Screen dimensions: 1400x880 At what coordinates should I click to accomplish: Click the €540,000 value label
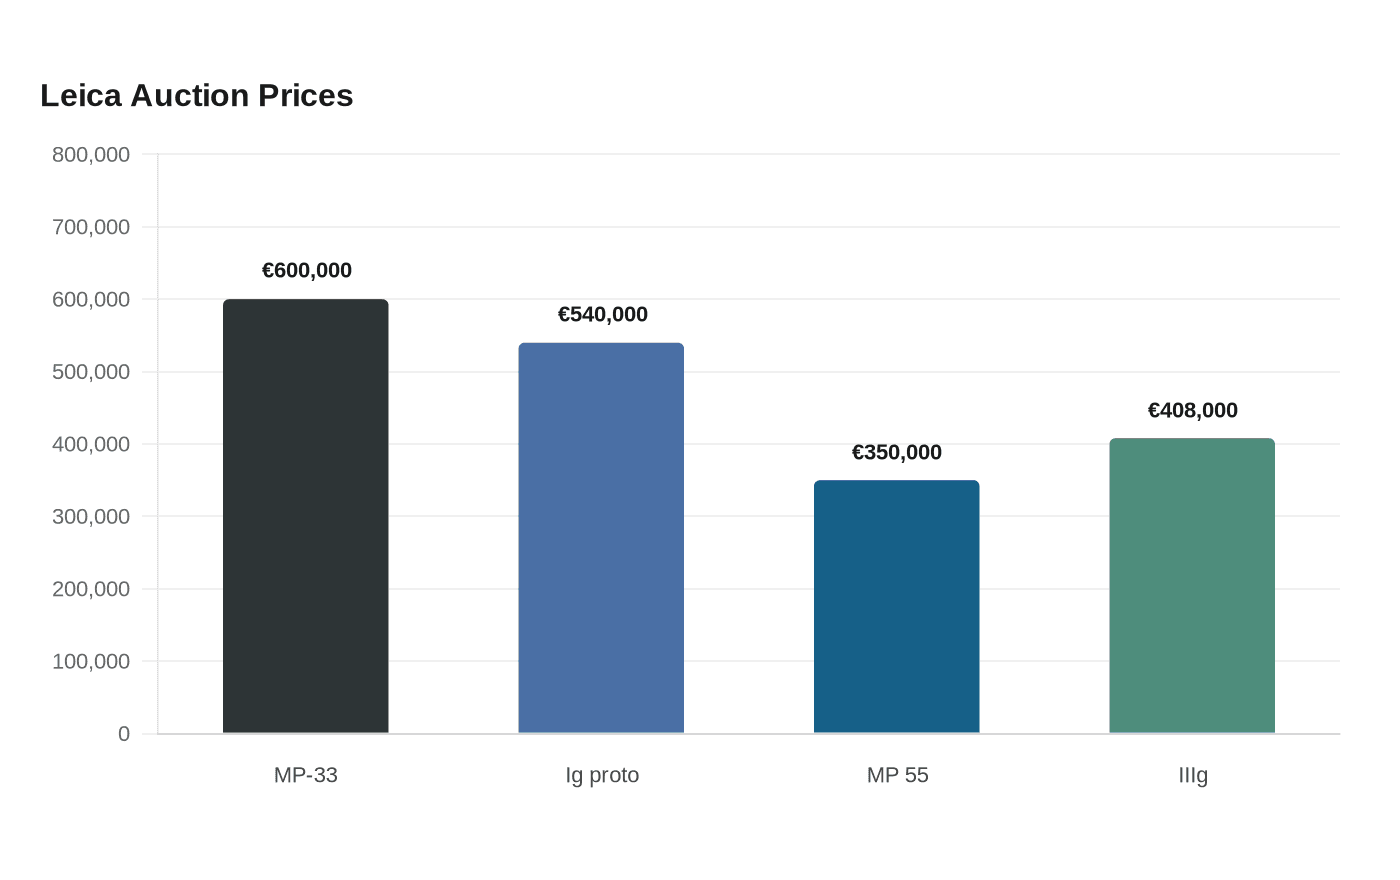pos(603,315)
